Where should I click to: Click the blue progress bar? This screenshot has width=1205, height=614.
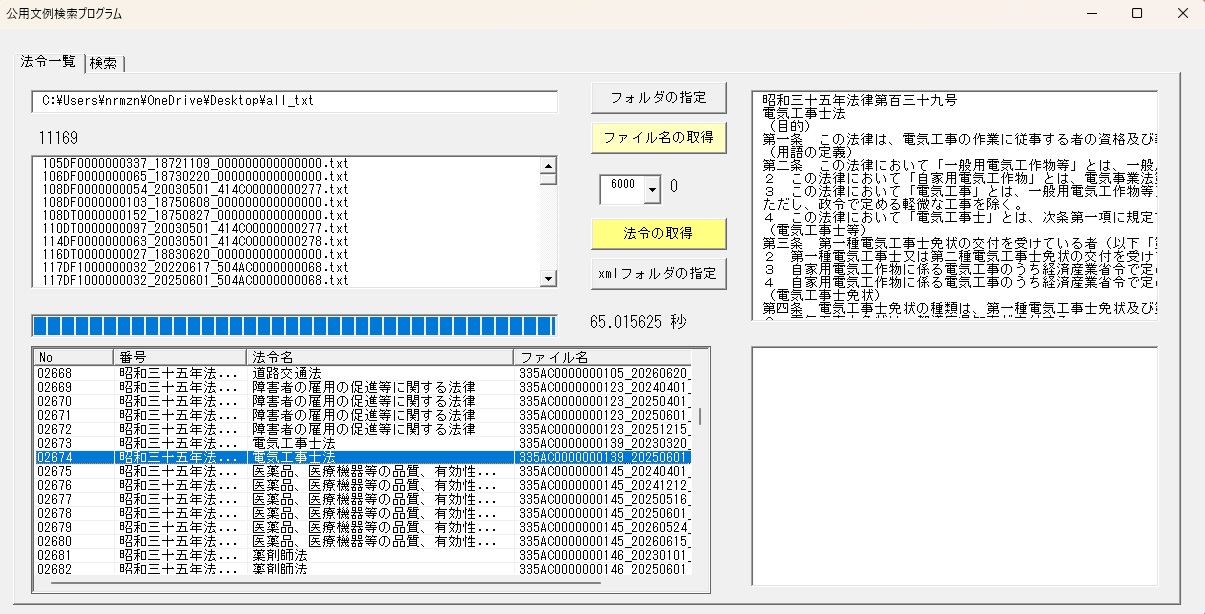(x=293, y=325)
